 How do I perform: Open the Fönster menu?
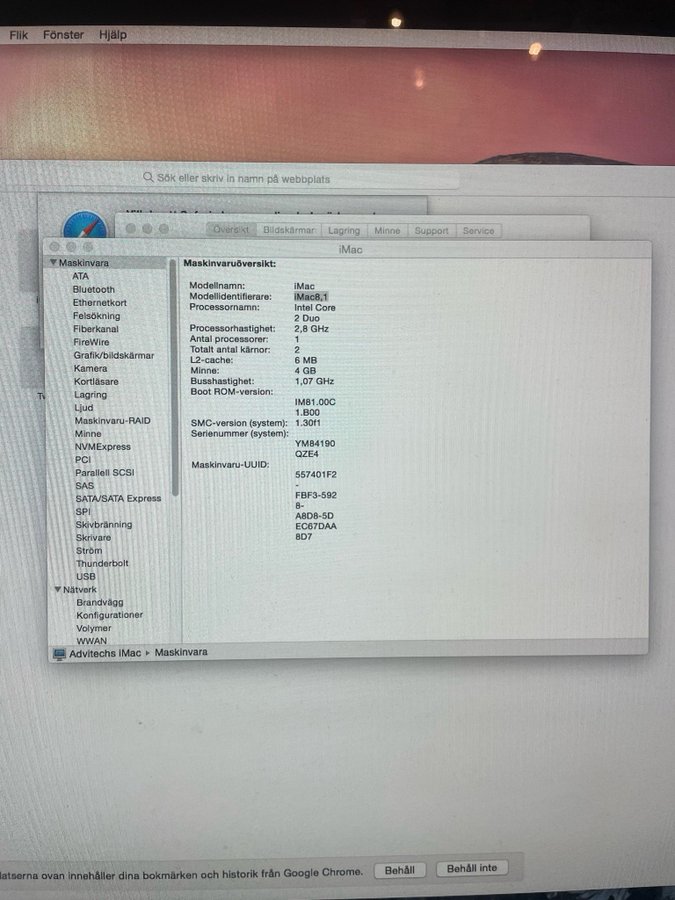[x=63, y=34]
